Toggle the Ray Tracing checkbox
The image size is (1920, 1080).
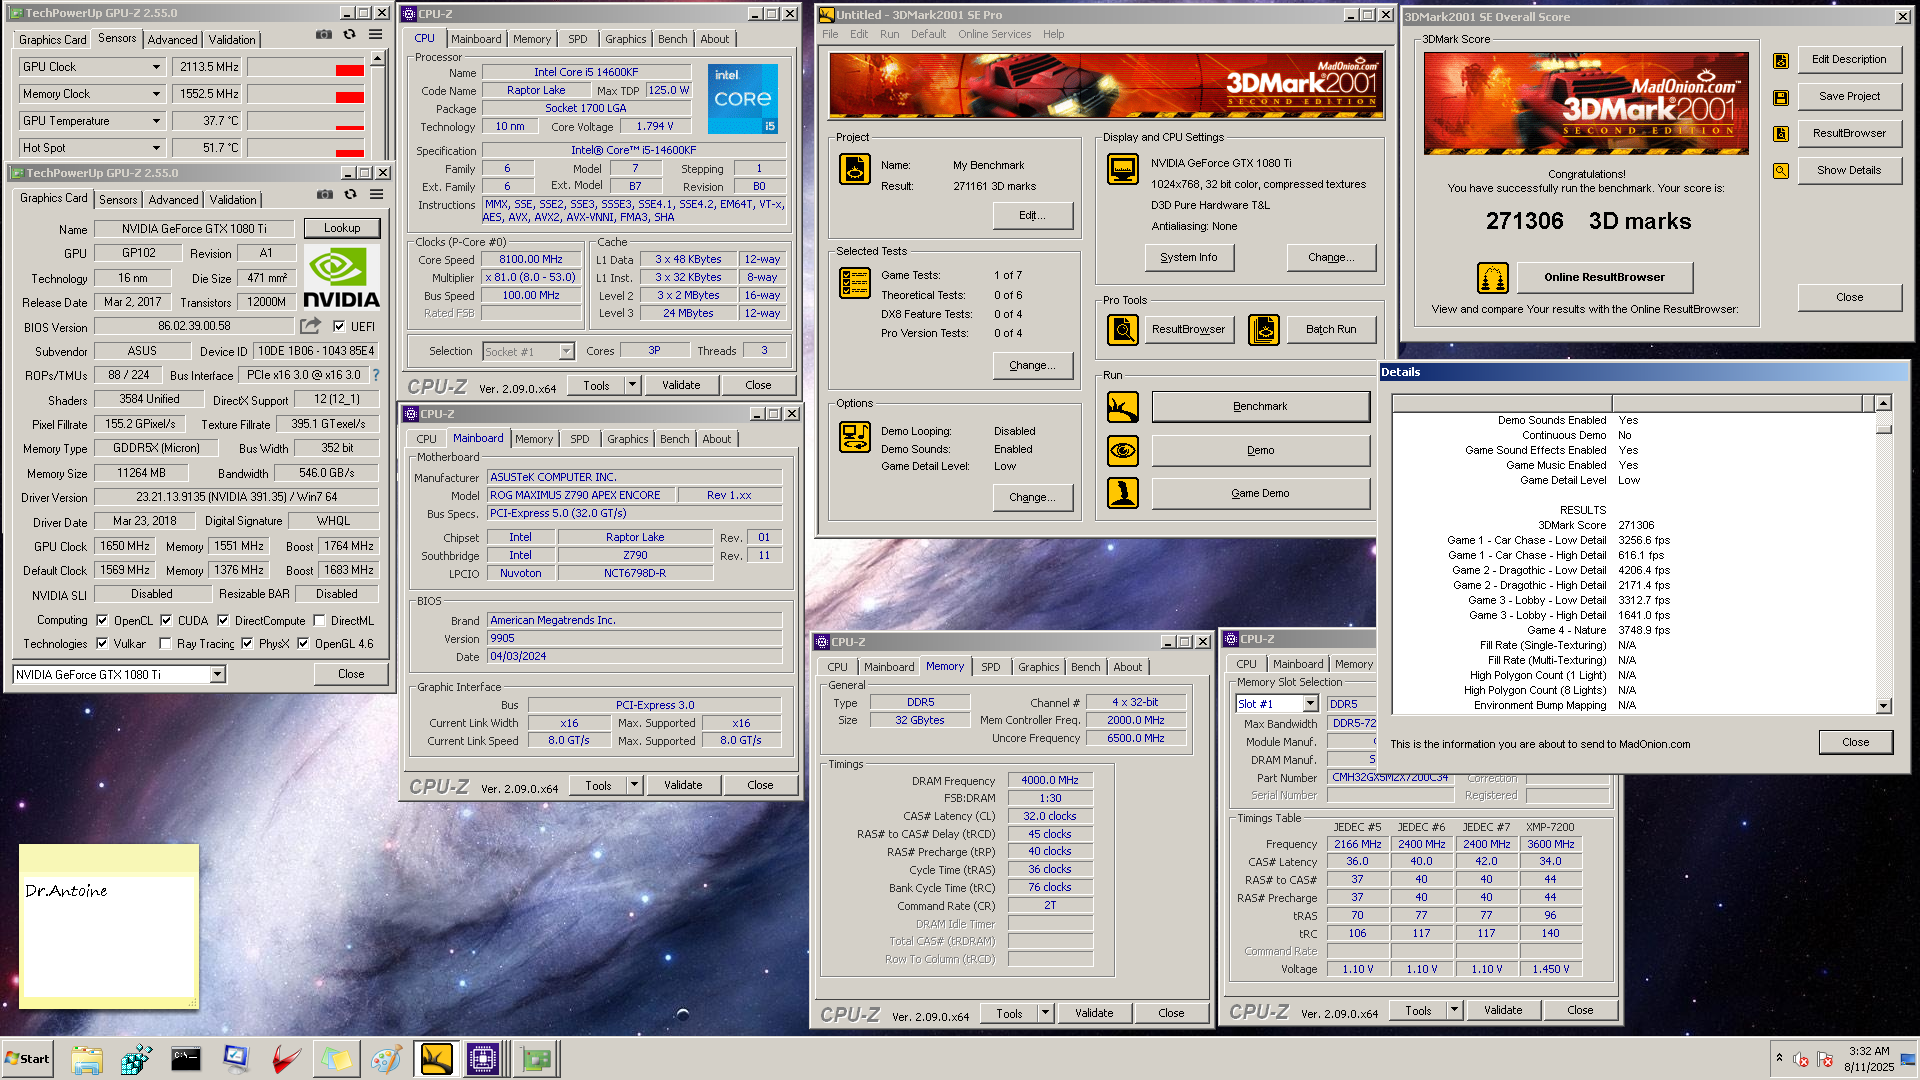coord(166,643)
